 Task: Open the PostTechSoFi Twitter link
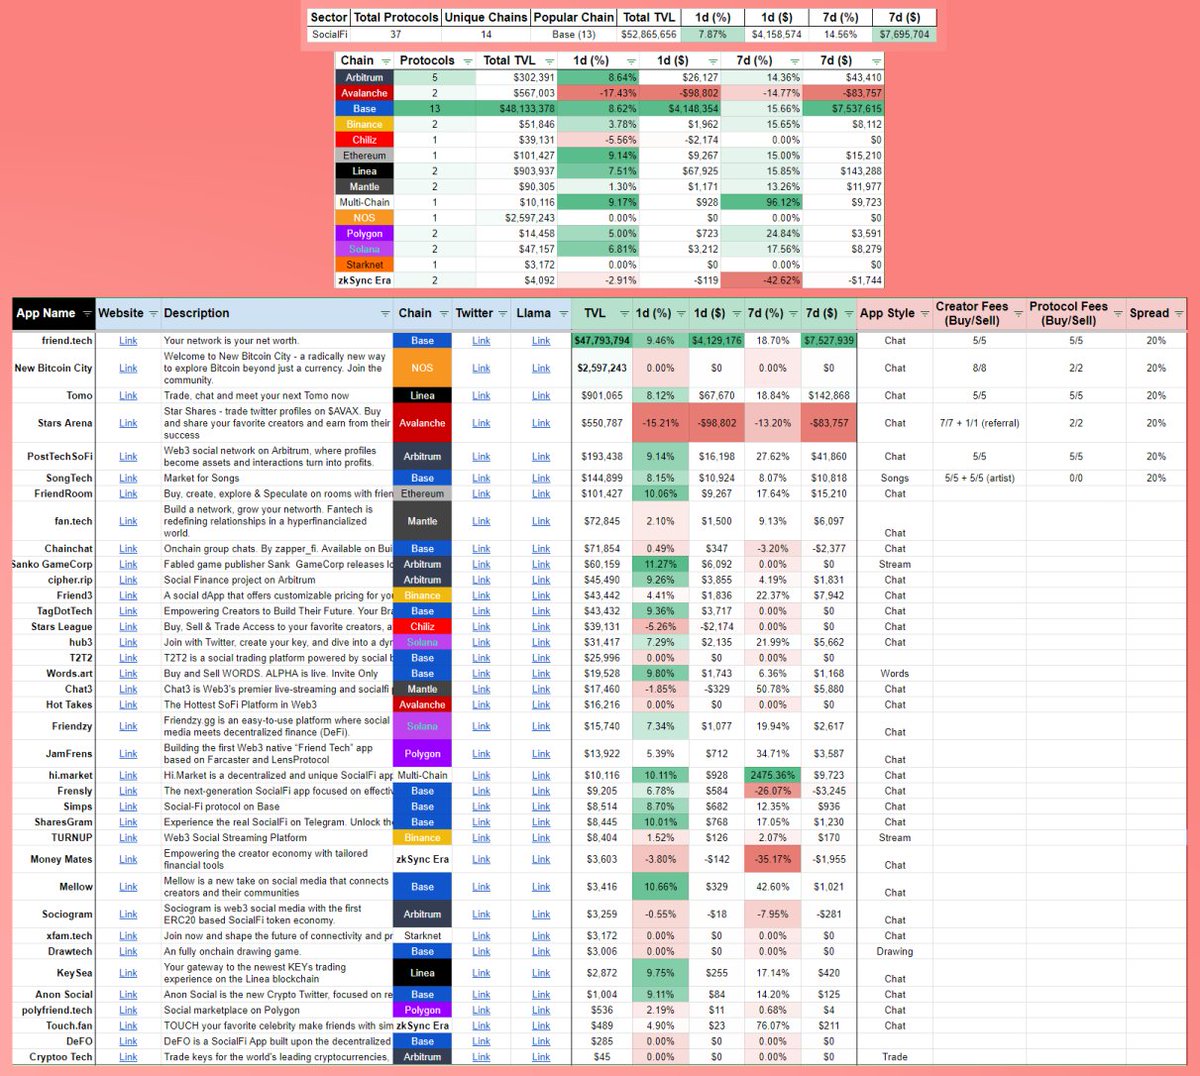[481, 457]
